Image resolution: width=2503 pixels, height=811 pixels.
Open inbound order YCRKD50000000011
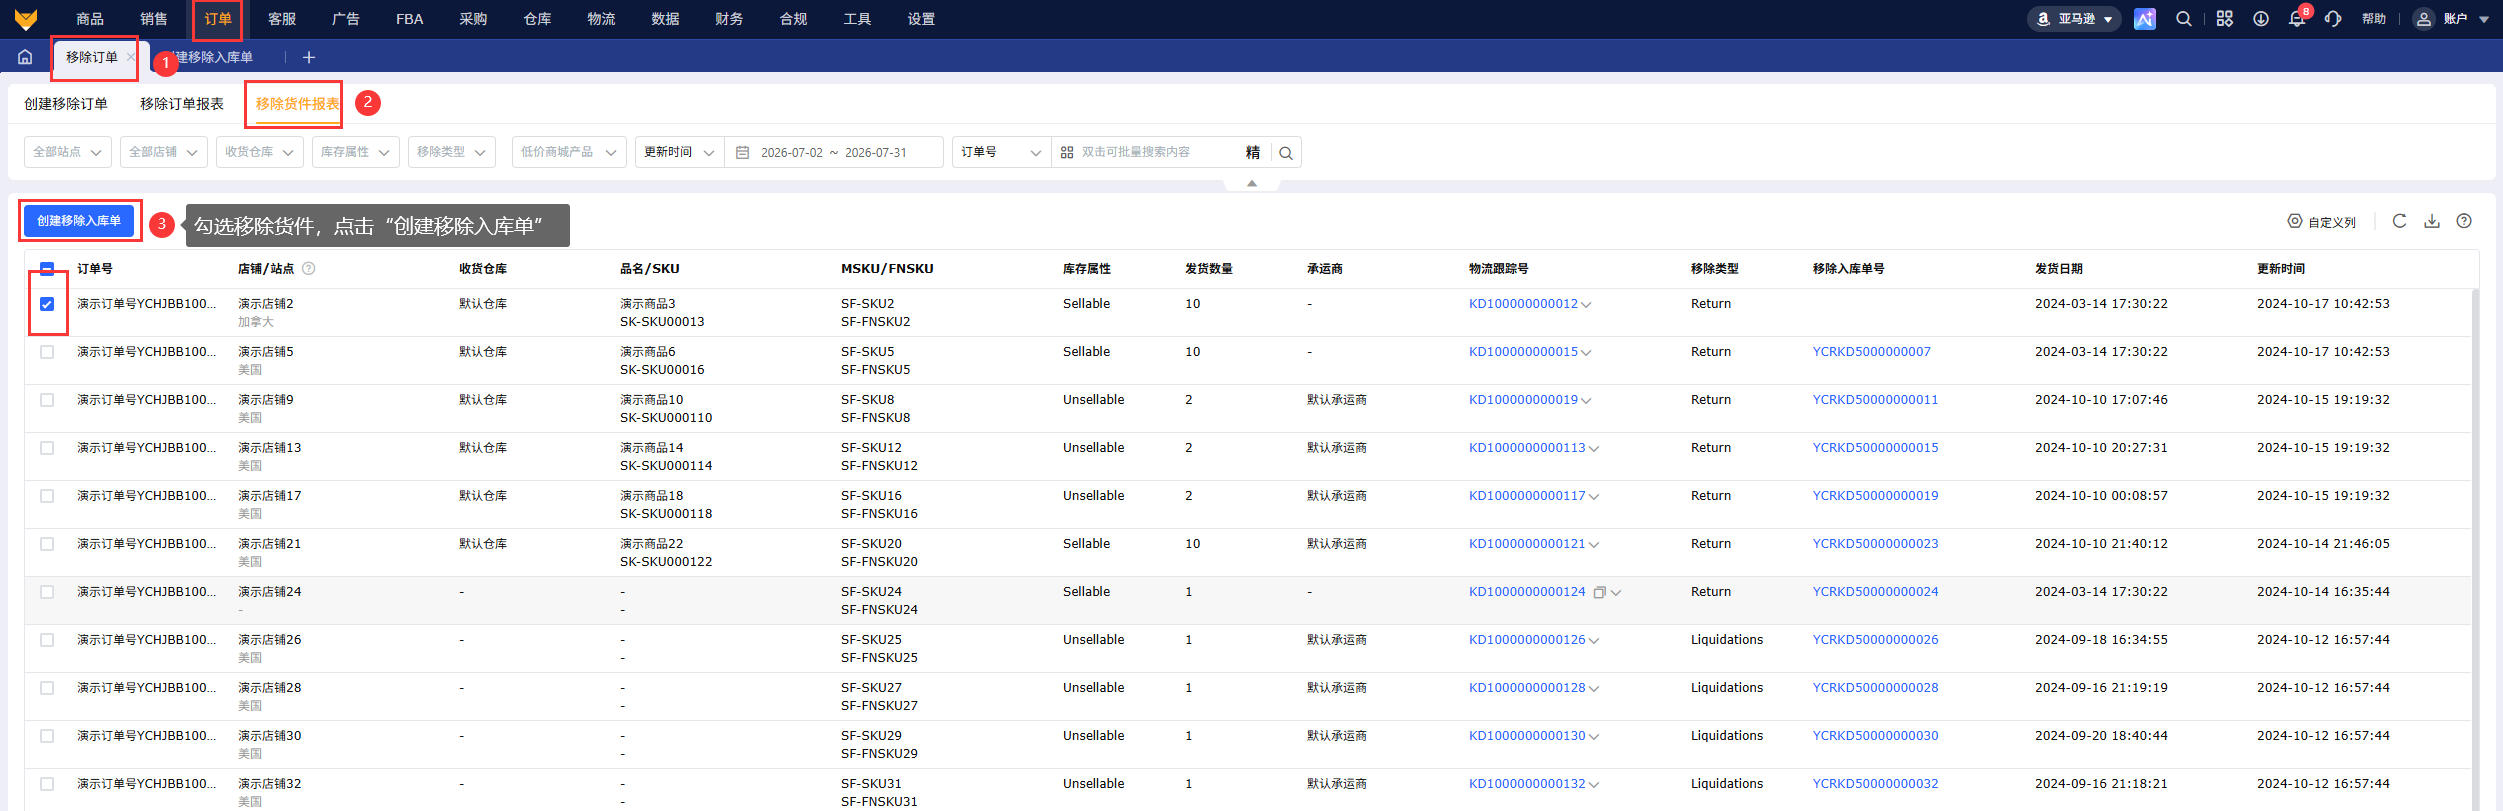[x=1875, y=400]
